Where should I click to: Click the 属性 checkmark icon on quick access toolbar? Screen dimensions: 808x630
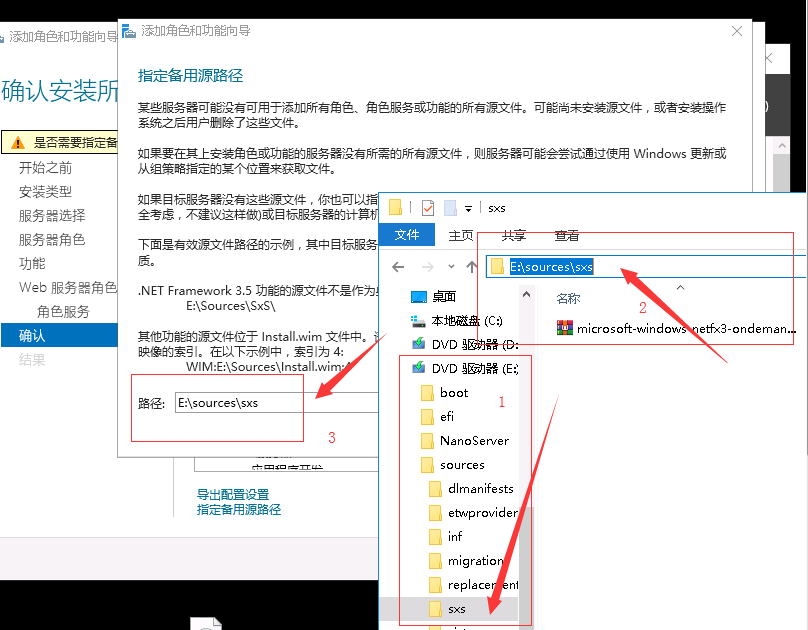pos(426,207)
